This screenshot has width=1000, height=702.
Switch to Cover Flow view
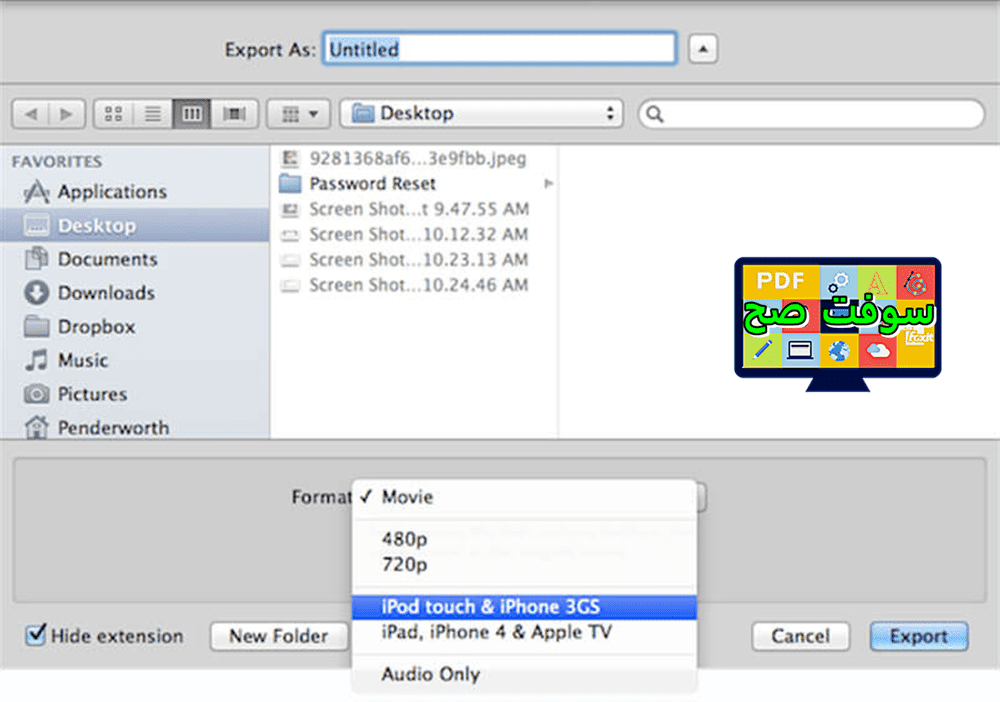pos(233,113)
